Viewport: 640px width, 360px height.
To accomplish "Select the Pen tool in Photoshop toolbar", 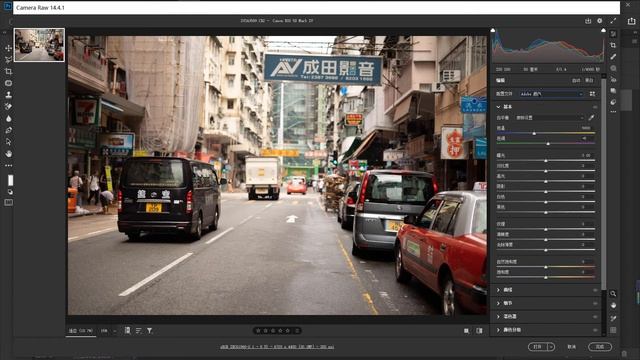I will [8, 130].
